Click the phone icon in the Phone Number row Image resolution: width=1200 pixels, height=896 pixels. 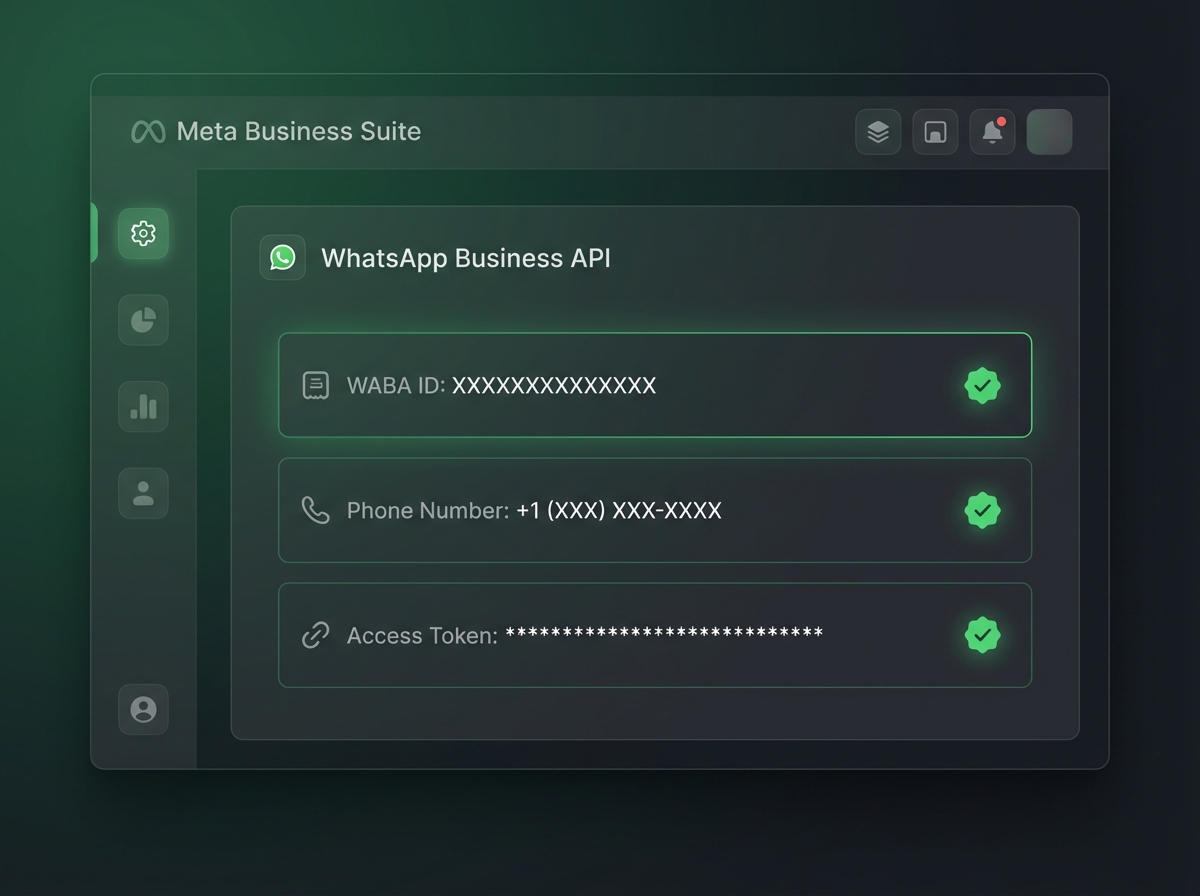pos(315,510)
